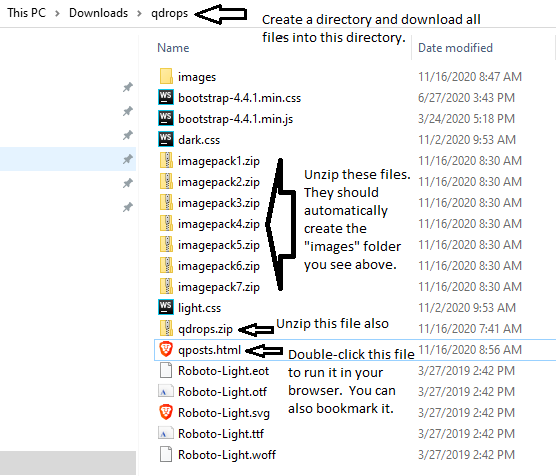Select the Brave icon next to qposts.html
The width and height of the screenshot is (556, 476).
click(166, 349)
